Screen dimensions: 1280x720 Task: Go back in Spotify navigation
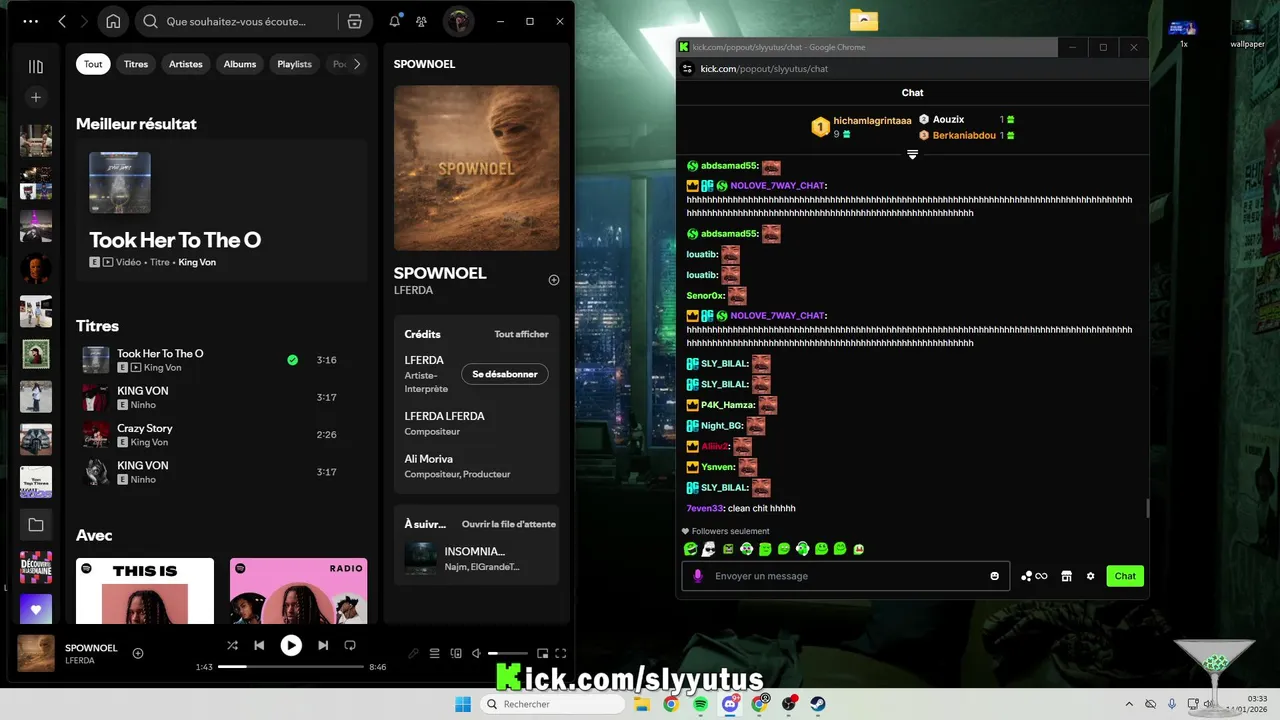(62, 21)
